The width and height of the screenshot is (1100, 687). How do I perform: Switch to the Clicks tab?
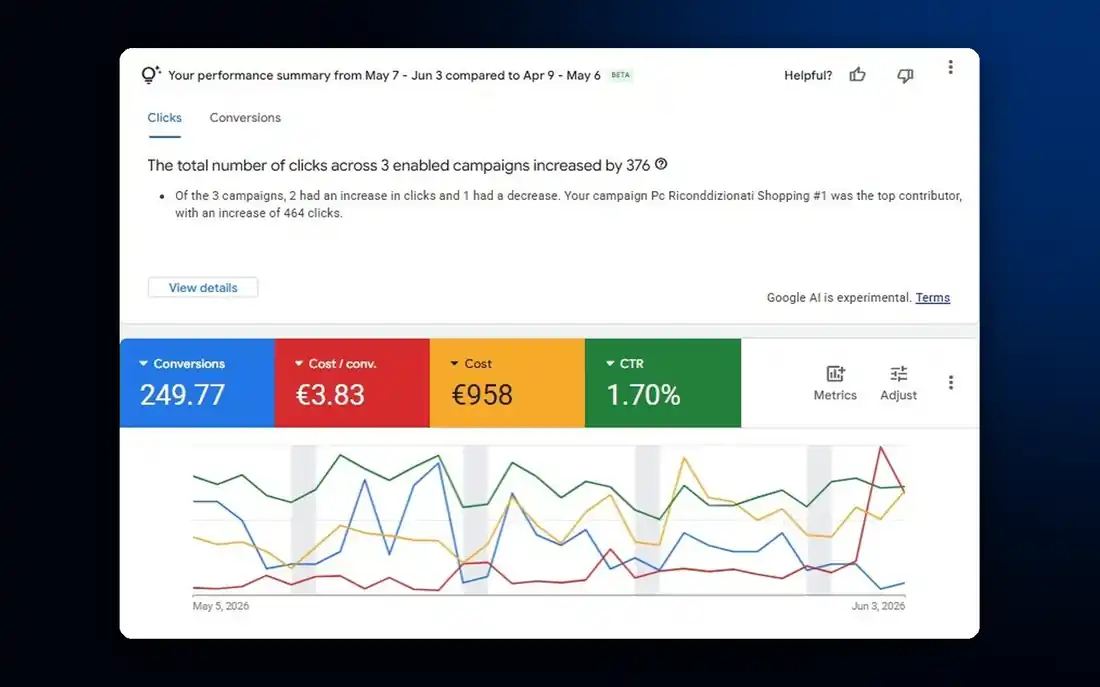(x=164, y=118)
